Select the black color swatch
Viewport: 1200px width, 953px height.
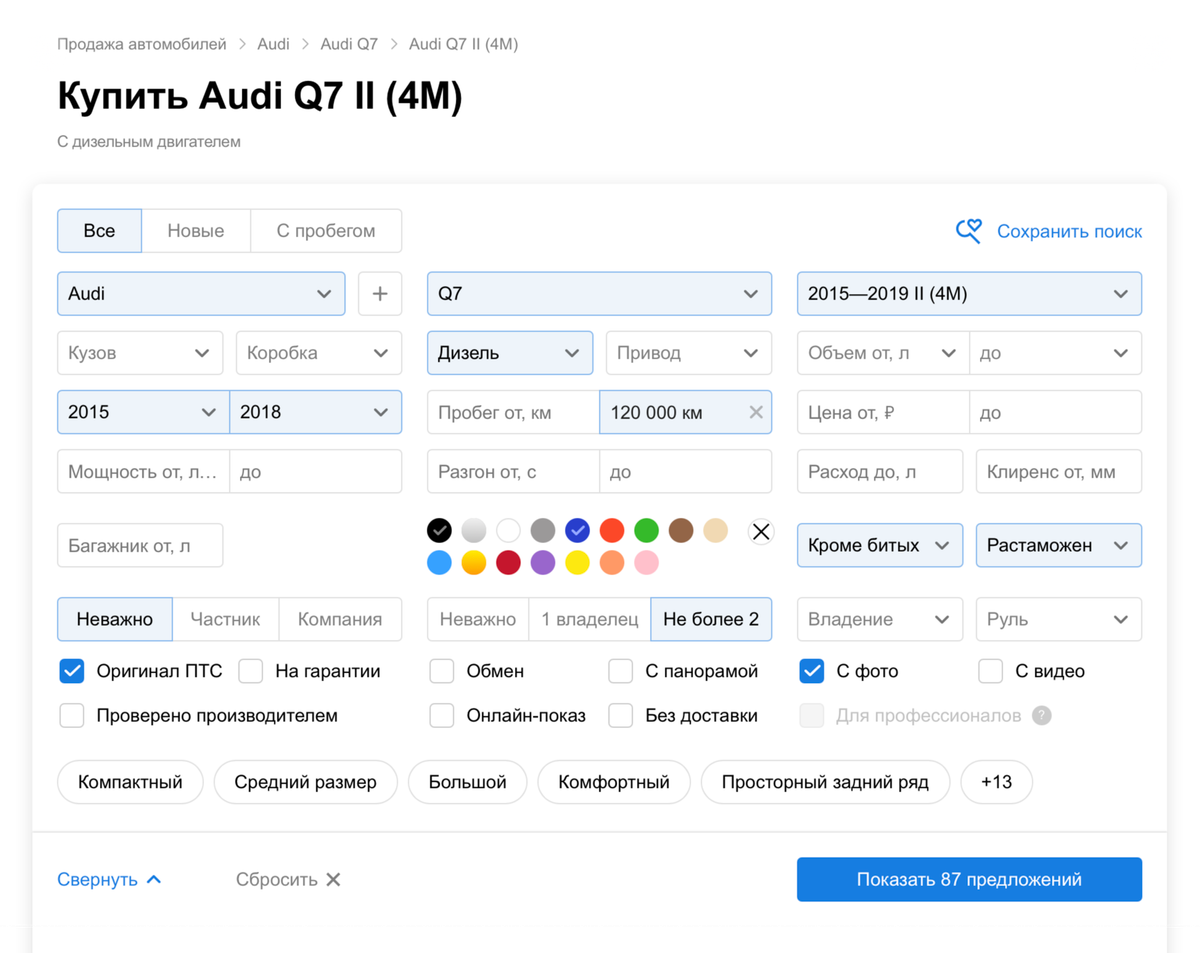(439, 531)
